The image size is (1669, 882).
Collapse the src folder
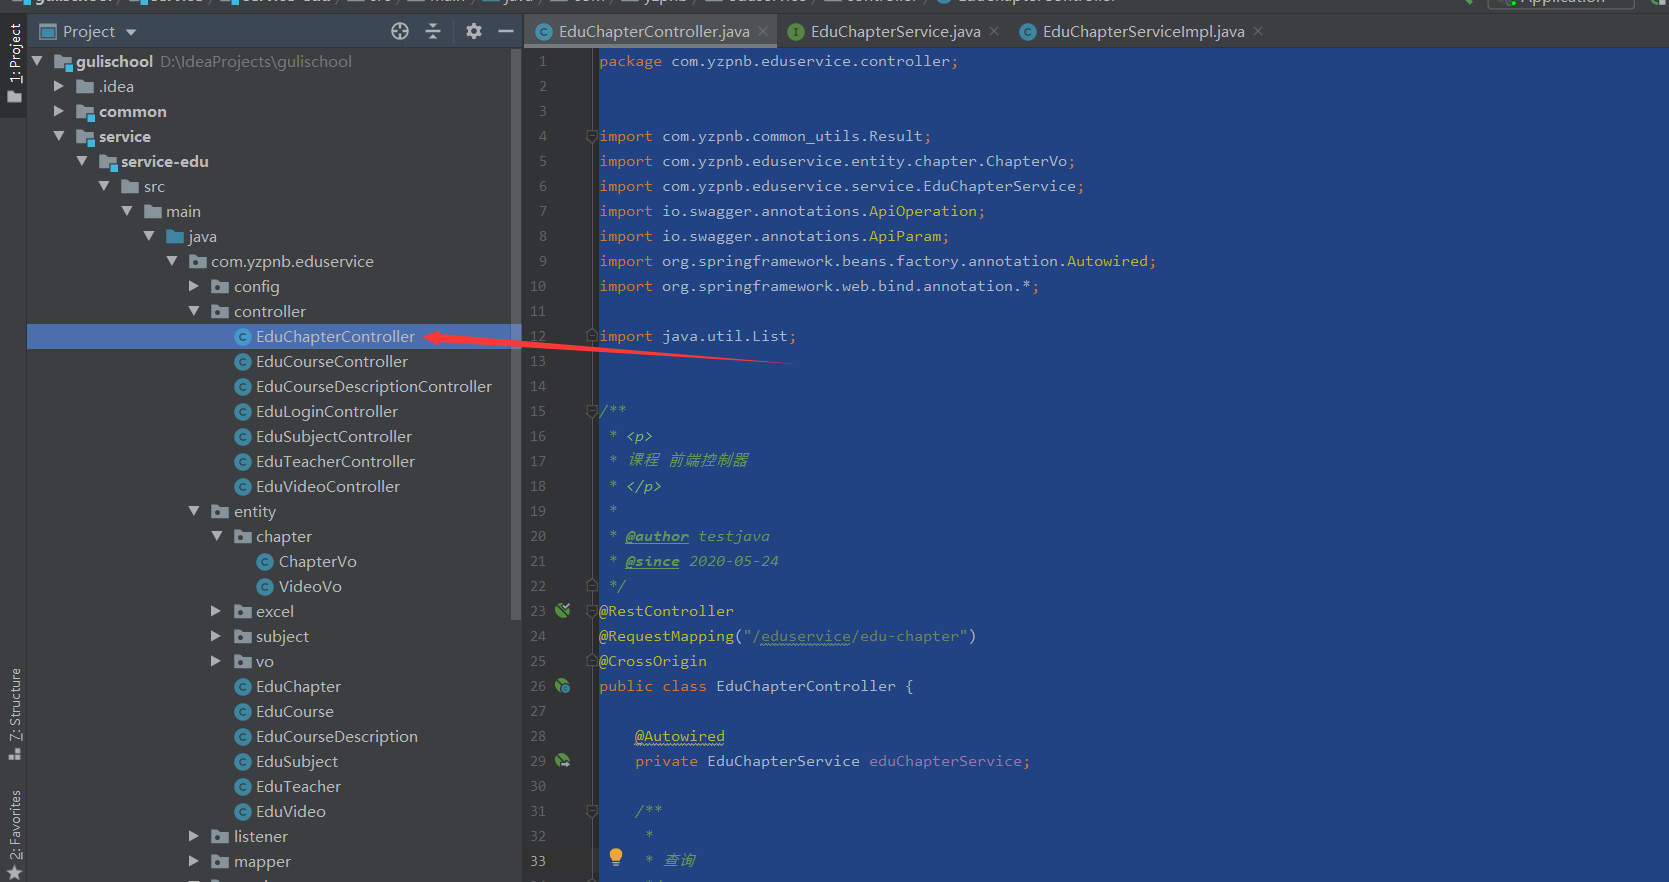[x=104, y=186]
